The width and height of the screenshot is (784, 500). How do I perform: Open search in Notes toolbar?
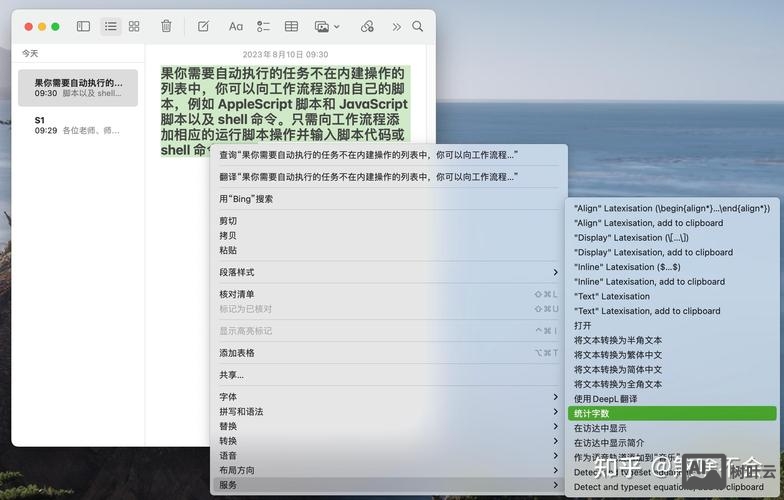tap(418, 26)
